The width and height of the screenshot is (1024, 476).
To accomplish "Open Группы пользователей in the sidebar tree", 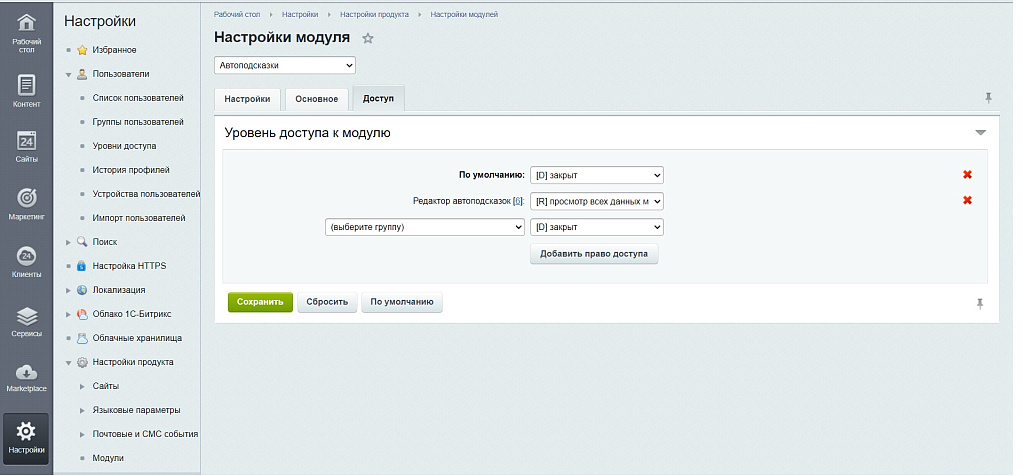I will 138,122.
